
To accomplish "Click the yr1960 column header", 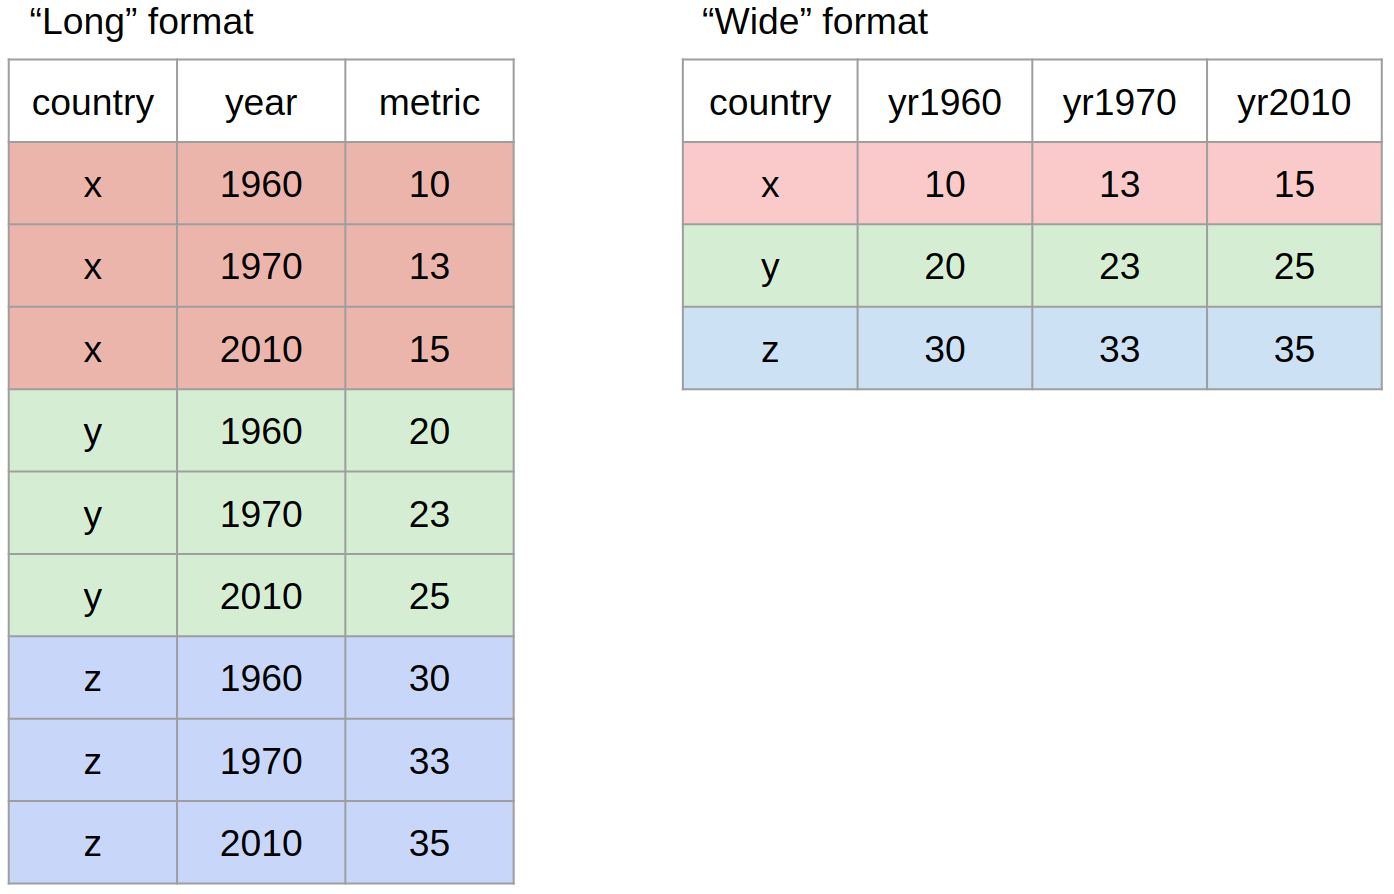I will 944,102.
